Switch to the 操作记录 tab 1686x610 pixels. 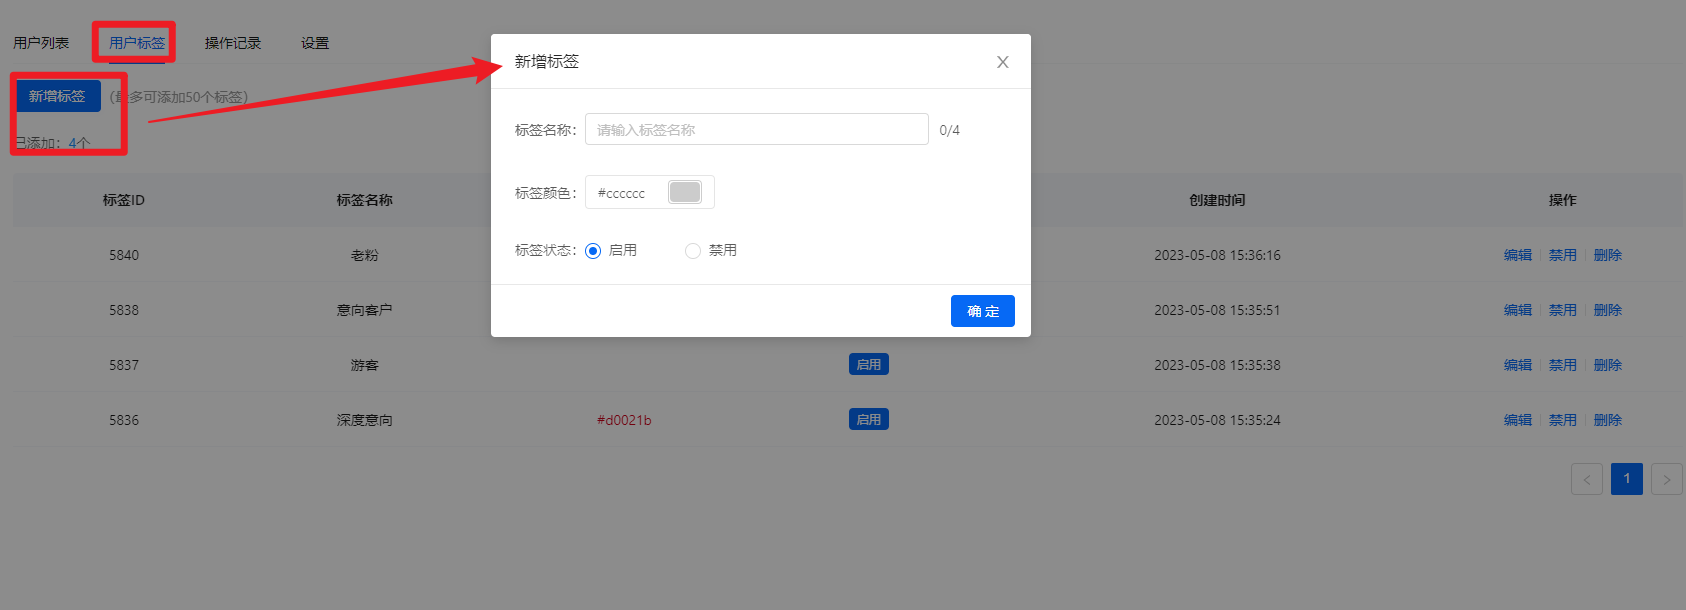tap(233, 43)
